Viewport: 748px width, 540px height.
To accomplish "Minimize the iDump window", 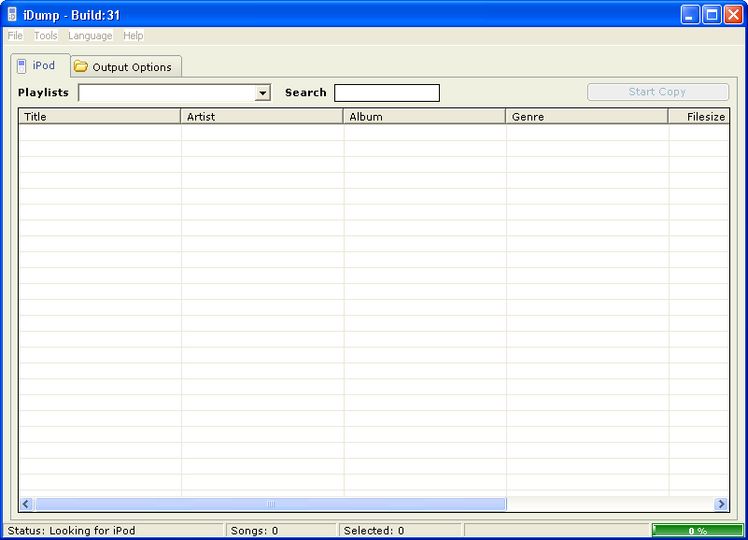I will pos(690,15).
